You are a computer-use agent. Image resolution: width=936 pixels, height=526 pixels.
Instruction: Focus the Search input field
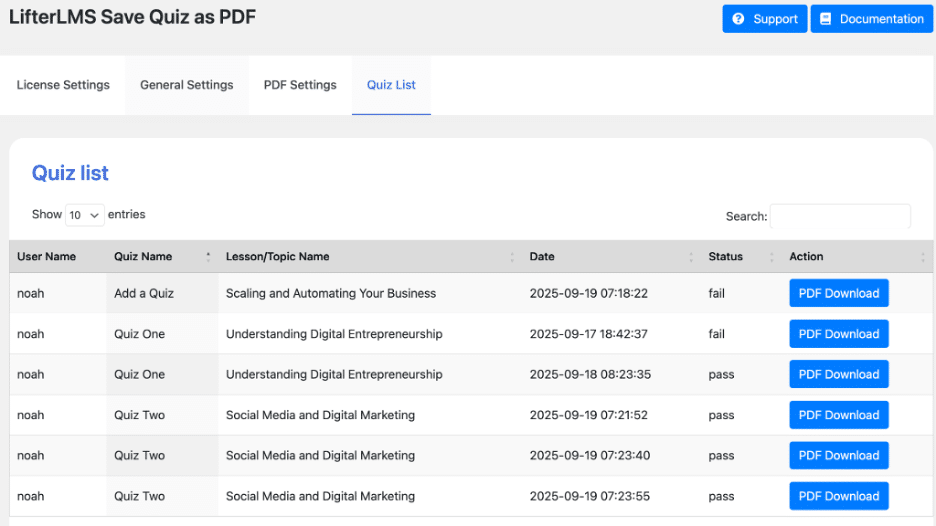pyautogui.click(x=840, y=216)
